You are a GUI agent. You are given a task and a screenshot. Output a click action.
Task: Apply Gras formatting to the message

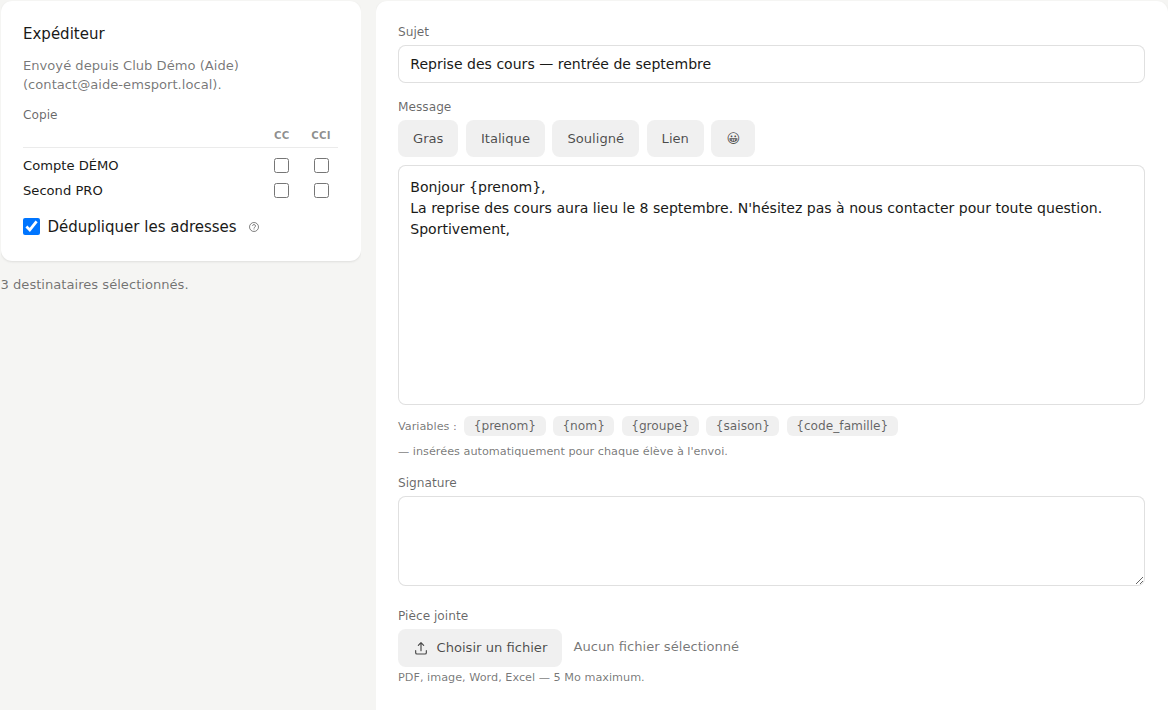pos(428,139)
